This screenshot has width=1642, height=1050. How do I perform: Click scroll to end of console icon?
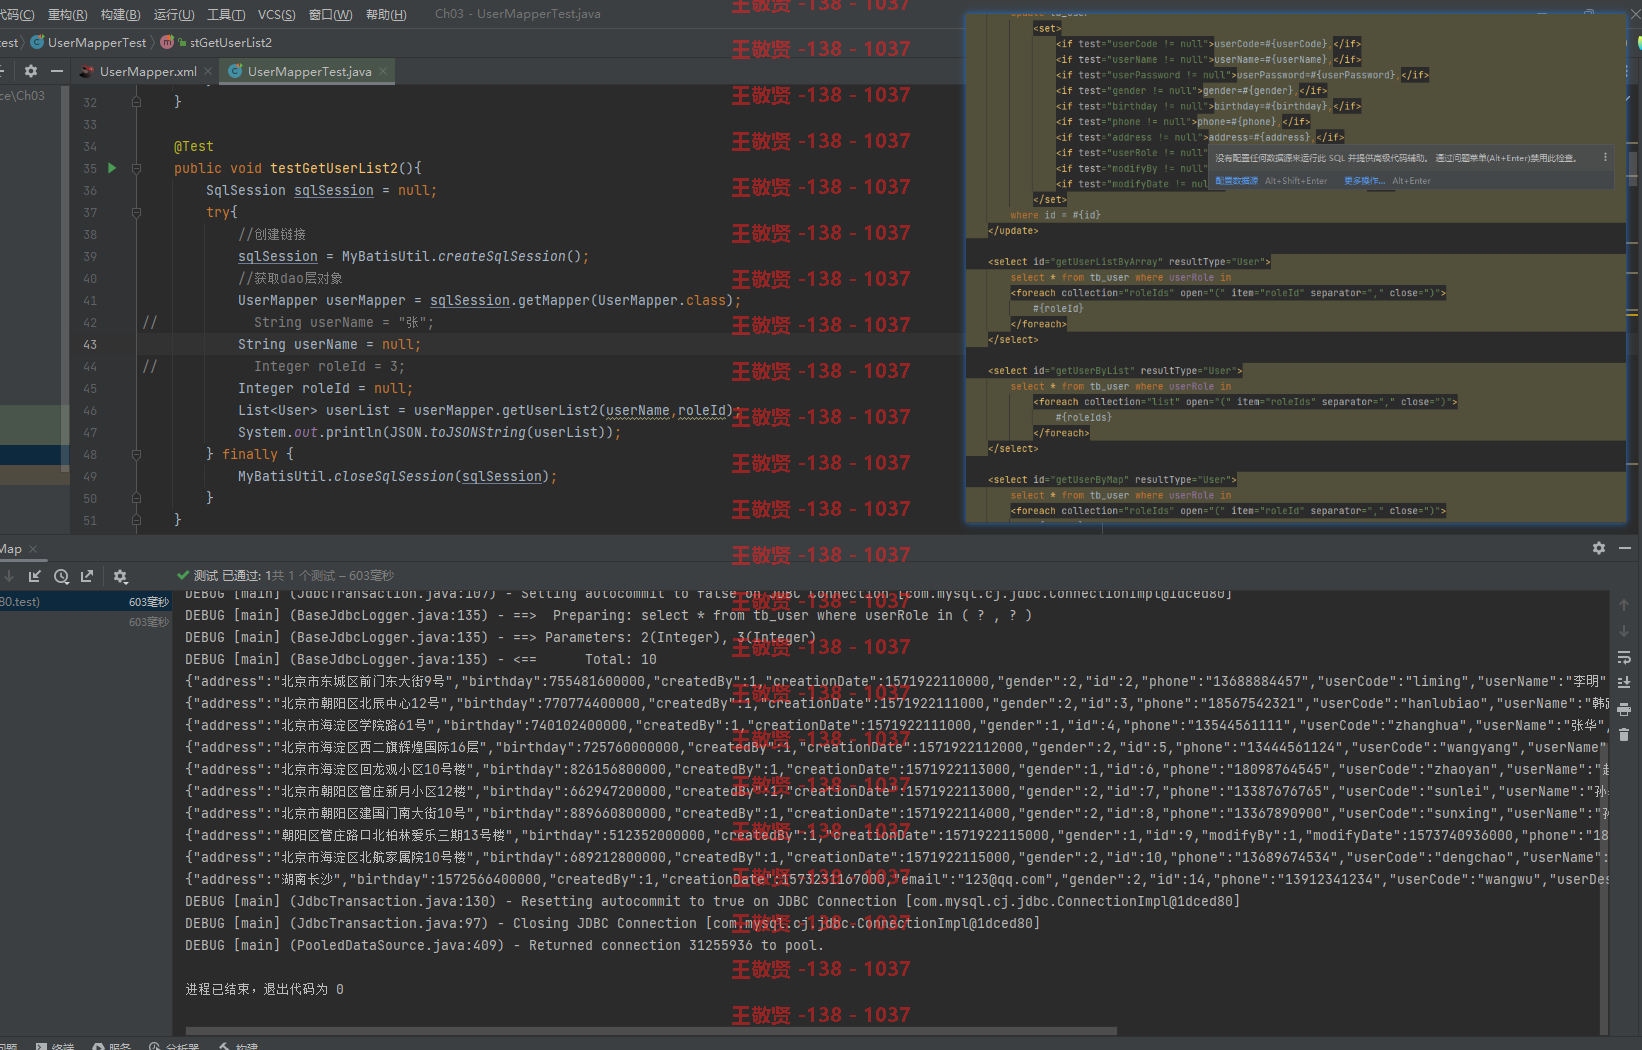click(x=1624, y=683)
